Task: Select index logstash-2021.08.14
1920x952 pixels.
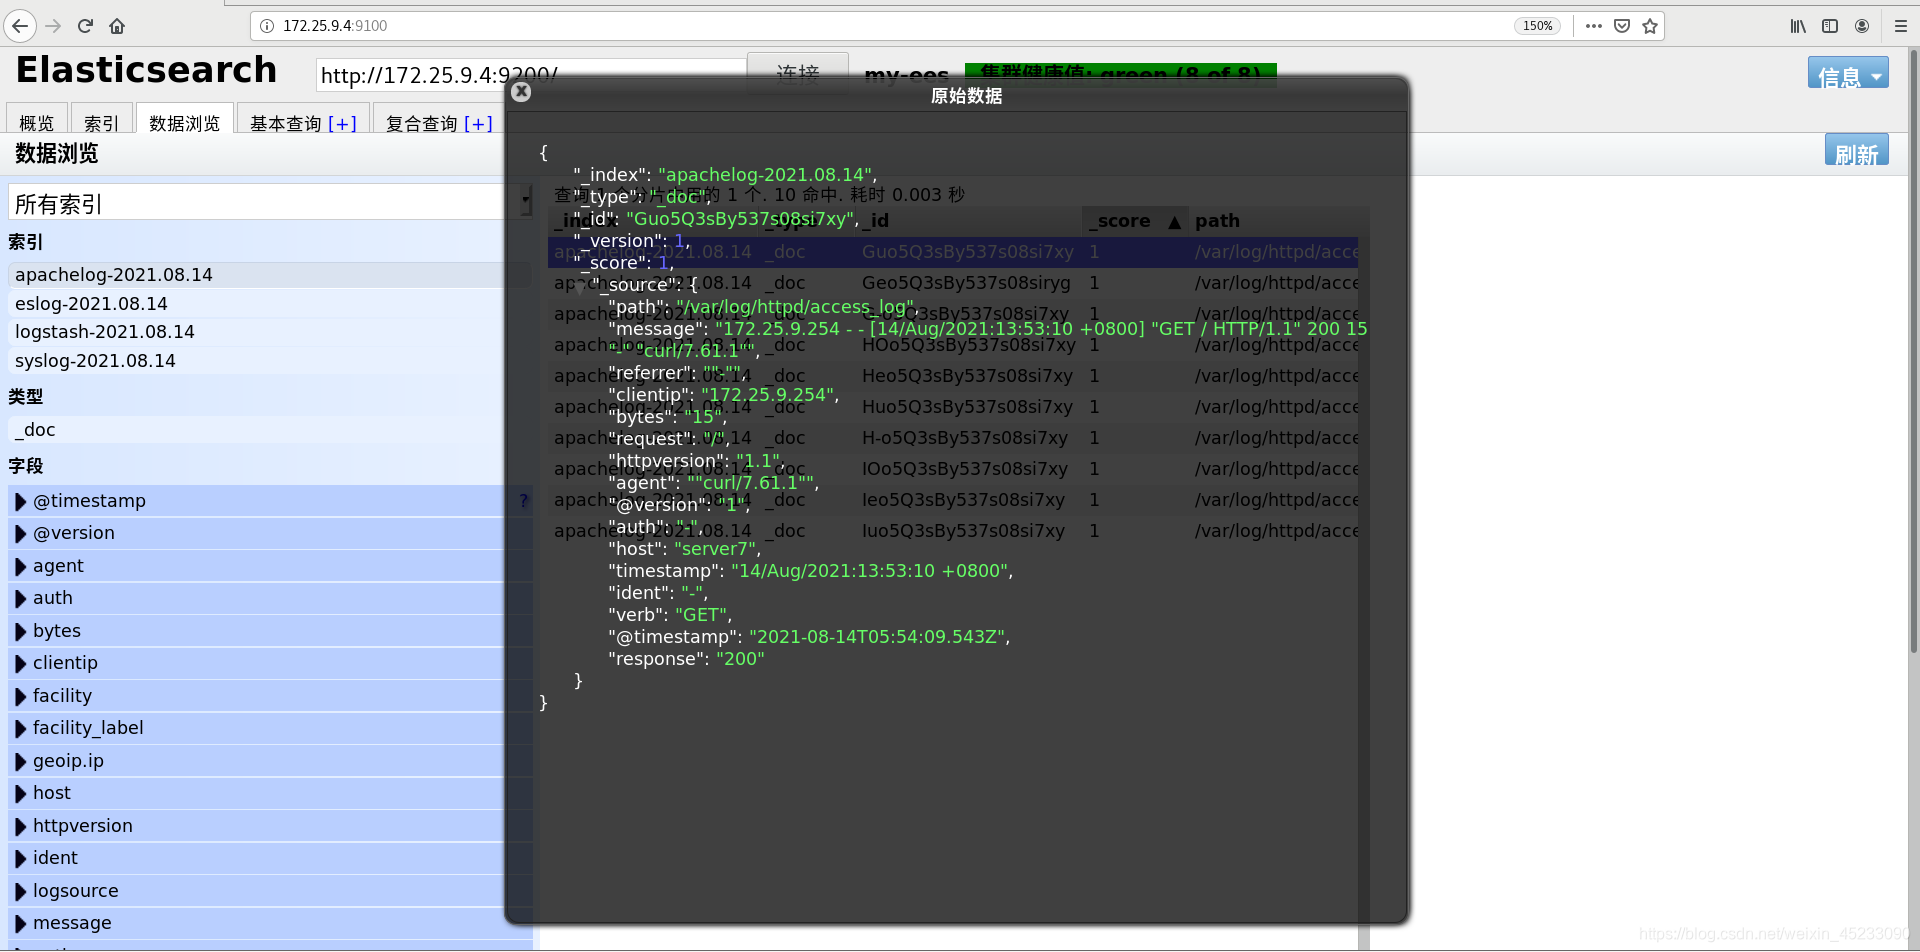Action: [269, 331]
